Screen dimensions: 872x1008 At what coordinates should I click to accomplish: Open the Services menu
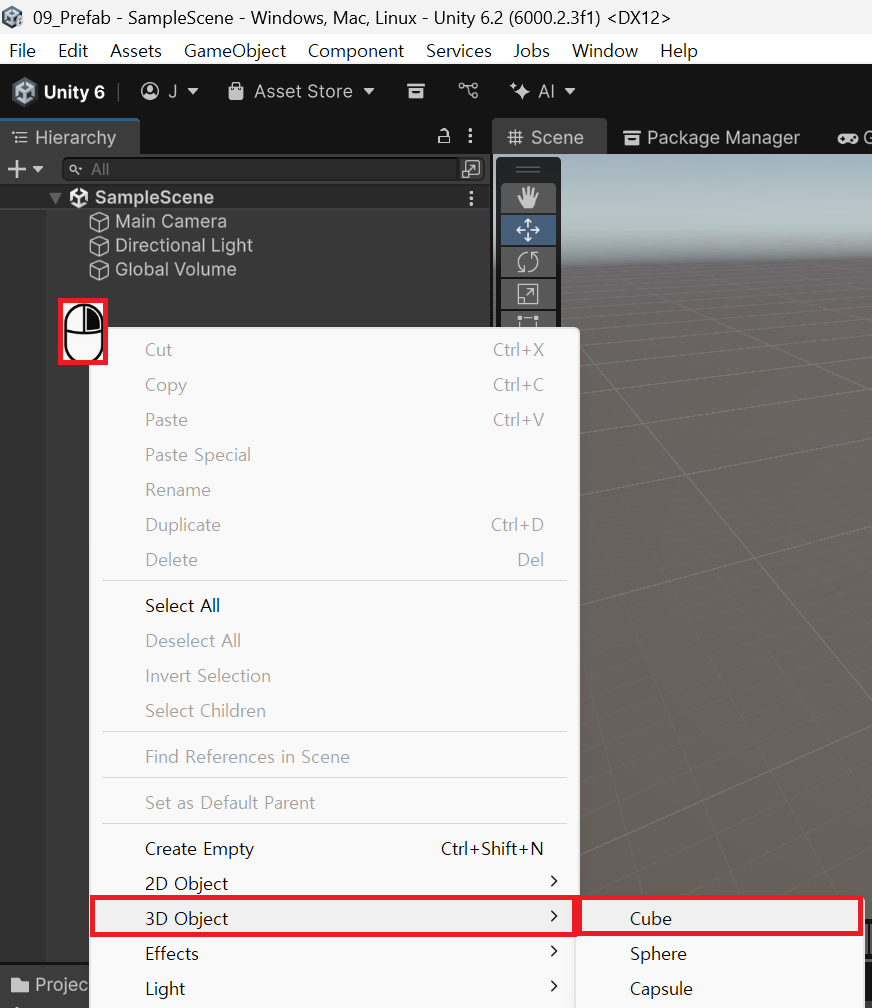tap(459, 51)
